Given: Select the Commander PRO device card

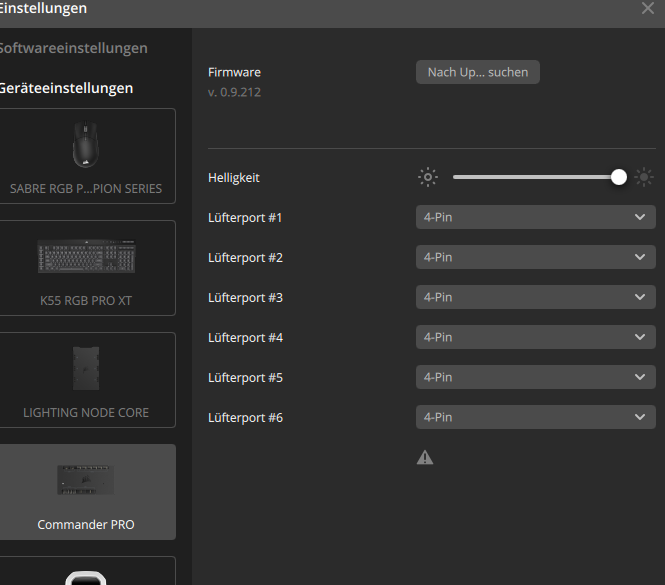Looking at the screenshot, I should tap(86, 492).
